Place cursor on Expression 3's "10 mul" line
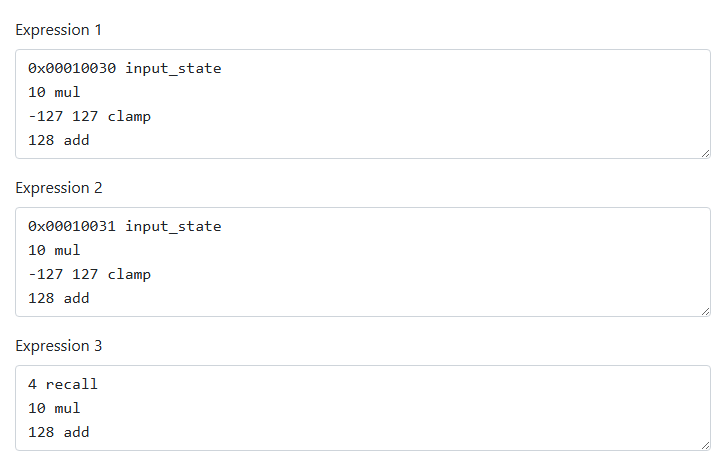The image size is (724, 463). point(54,409)
